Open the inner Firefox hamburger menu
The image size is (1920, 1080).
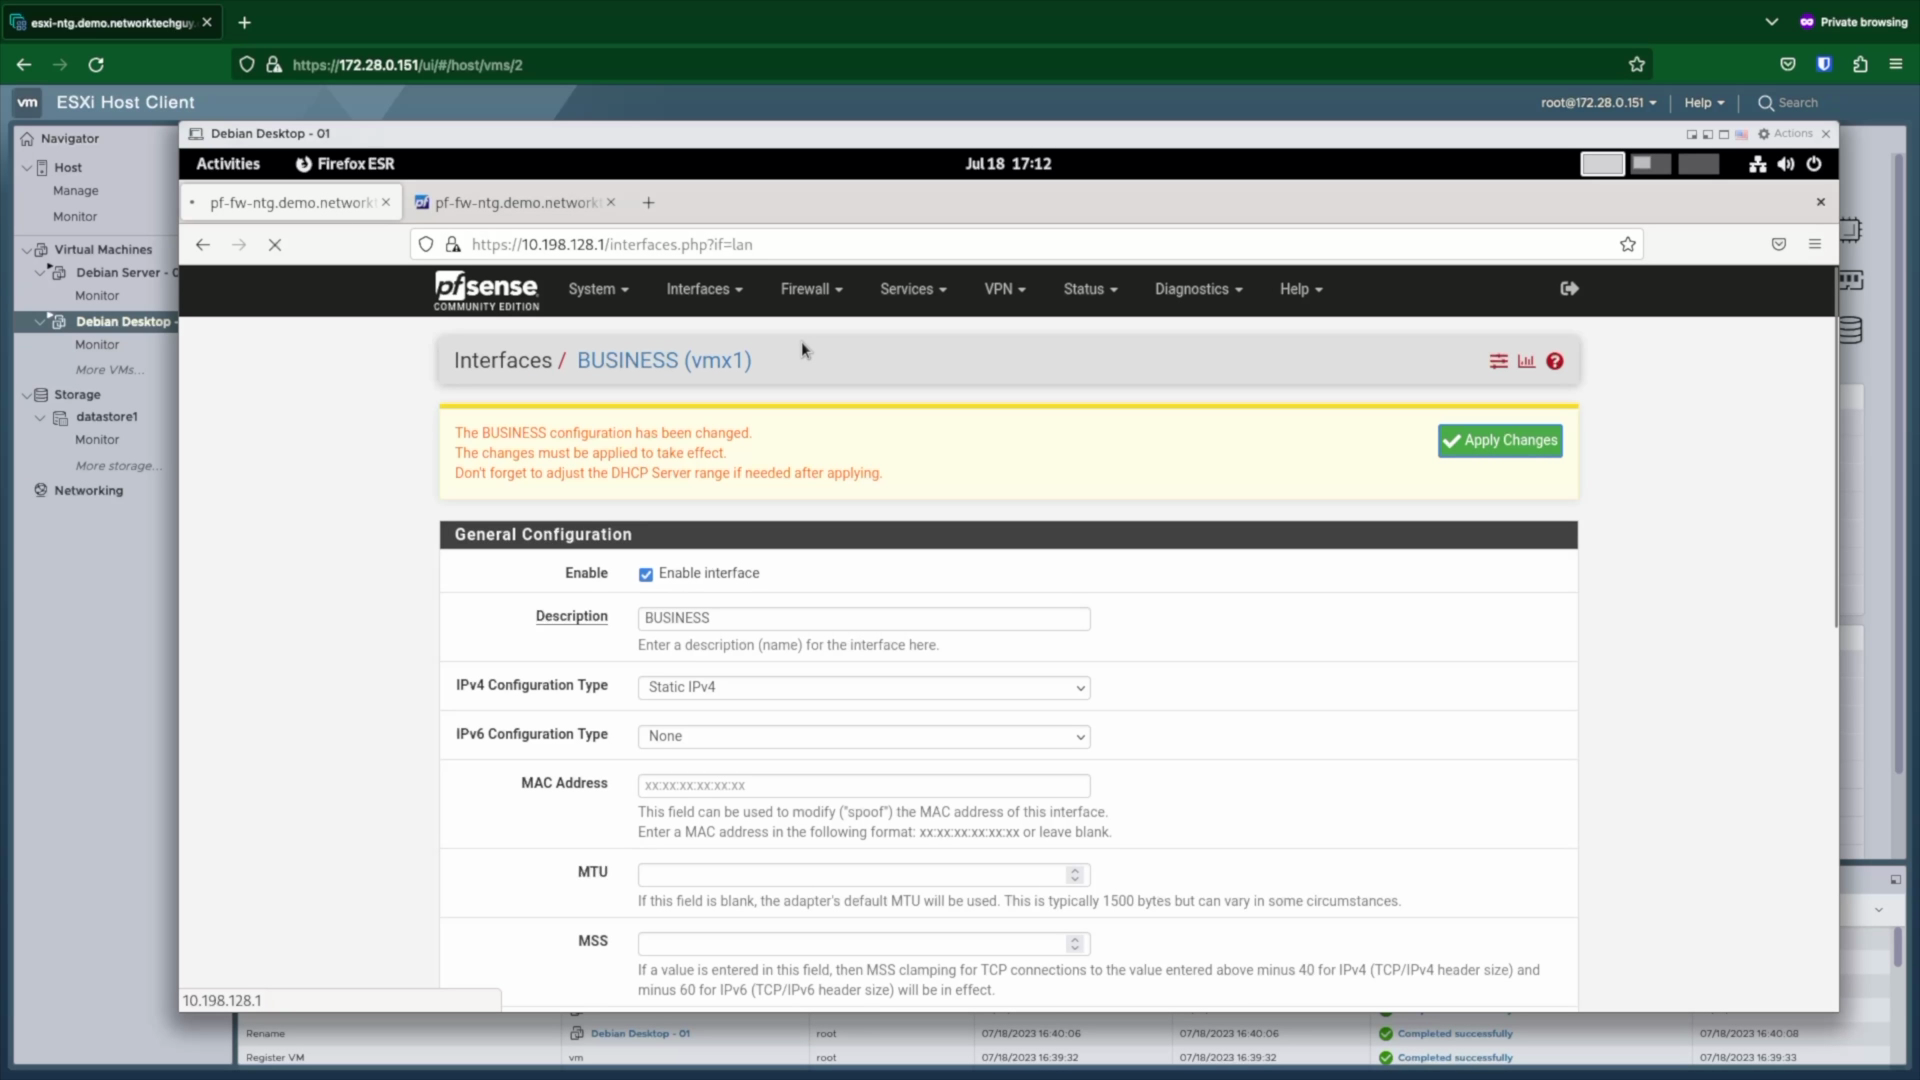1815,245
